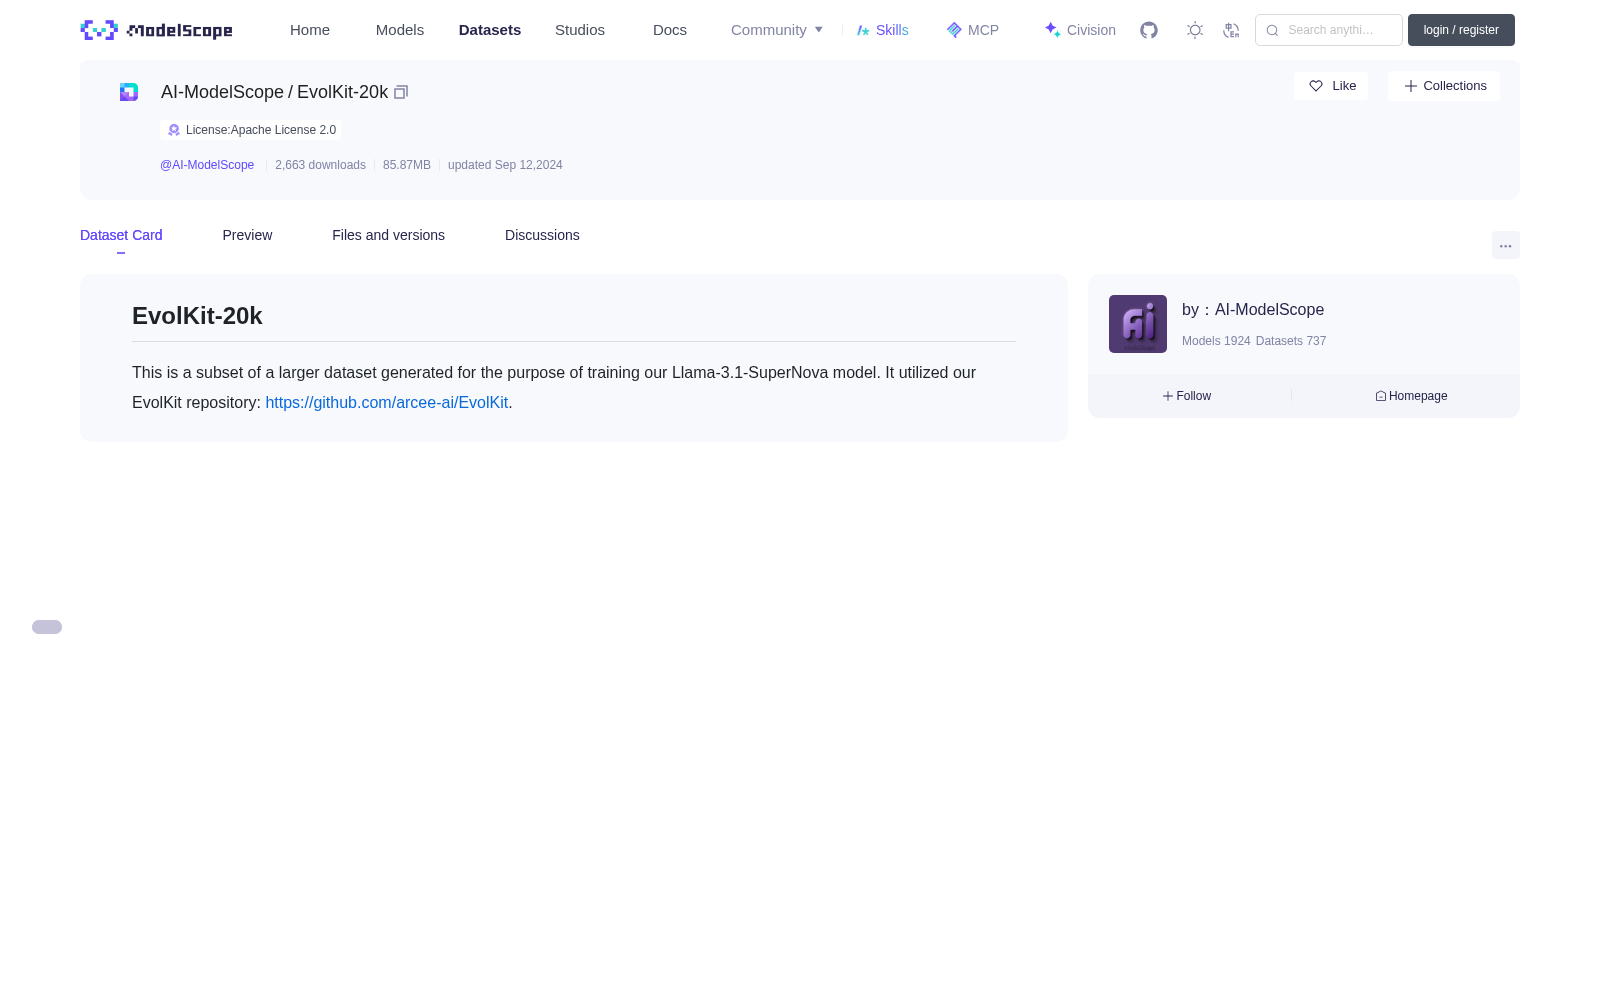This screenshot has width=1600, height=1000.
Task: Toggle the light/dark theme sun icon
Action: pos(1195,30)
